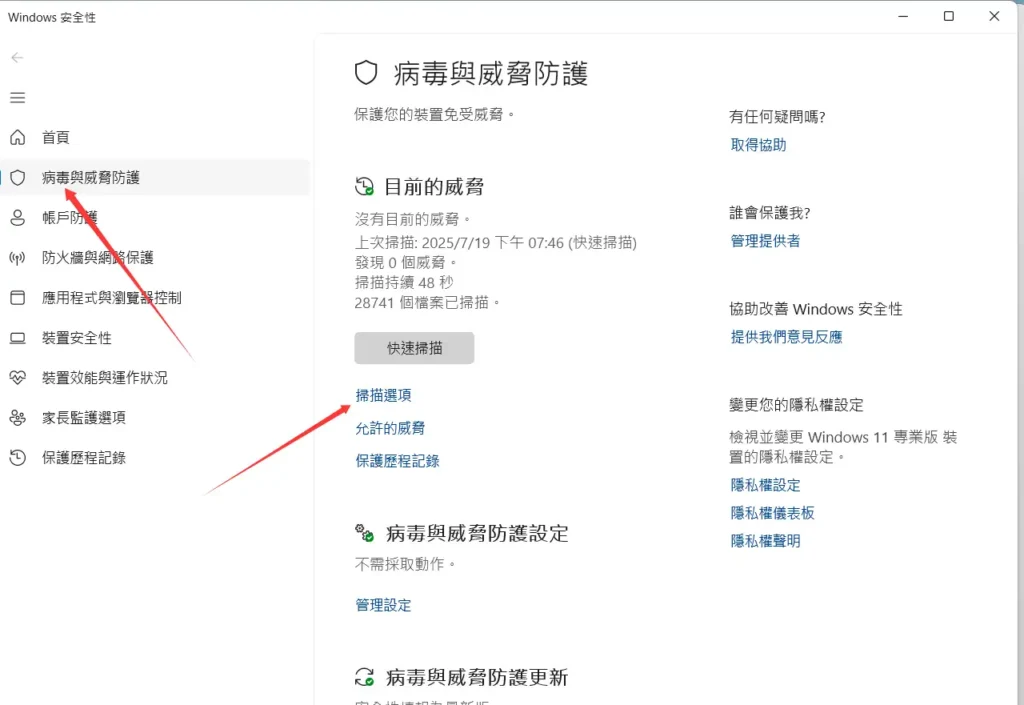This screenshot has height=705, width=1024.
Task: Open the 允許的威脅 link
Action: tap(390, 428)
